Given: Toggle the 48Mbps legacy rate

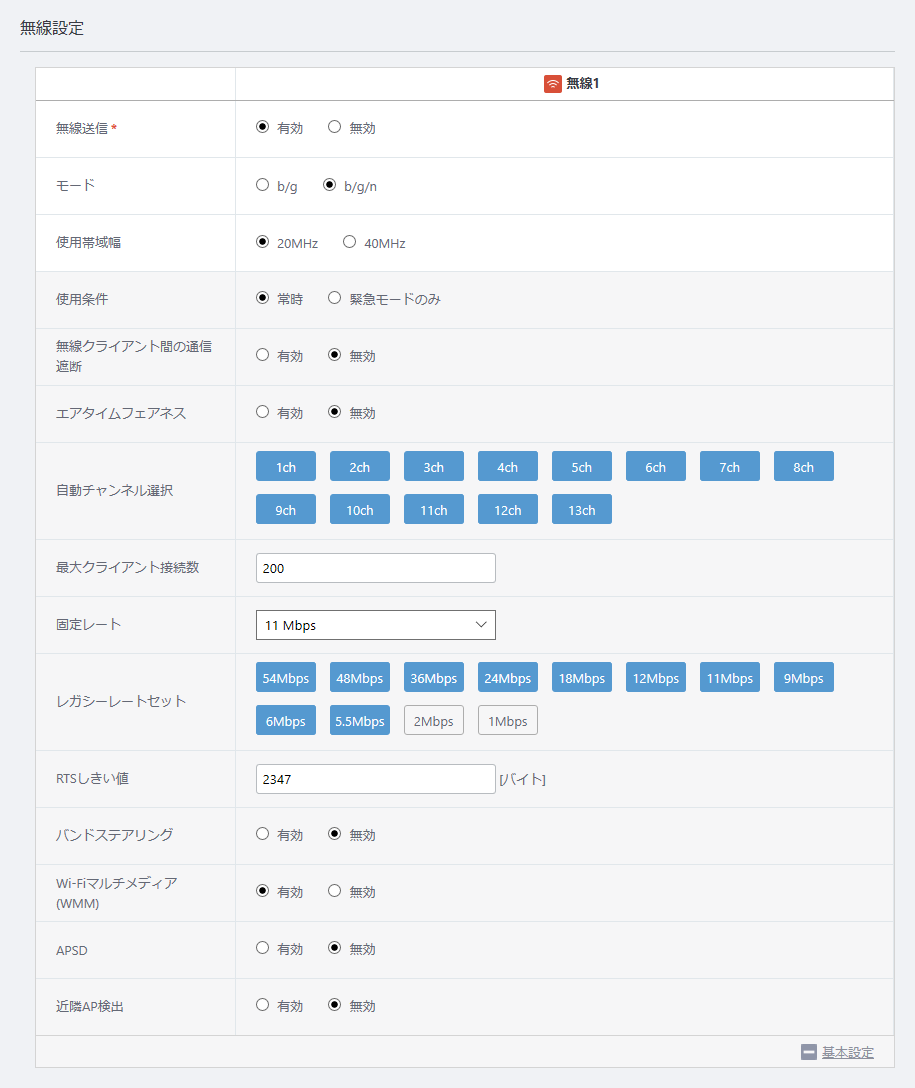Looking at the screenshot, I should click(359, 678).
